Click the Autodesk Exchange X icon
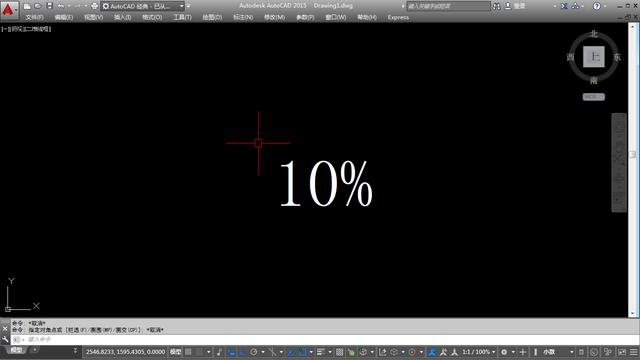The image size is (640, 360). (x=564, y=6)
